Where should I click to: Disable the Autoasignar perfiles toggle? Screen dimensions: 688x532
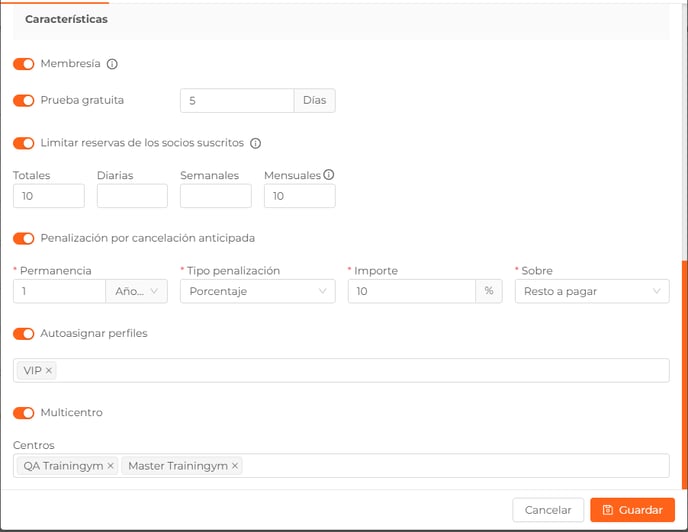[x=24, y=334]
